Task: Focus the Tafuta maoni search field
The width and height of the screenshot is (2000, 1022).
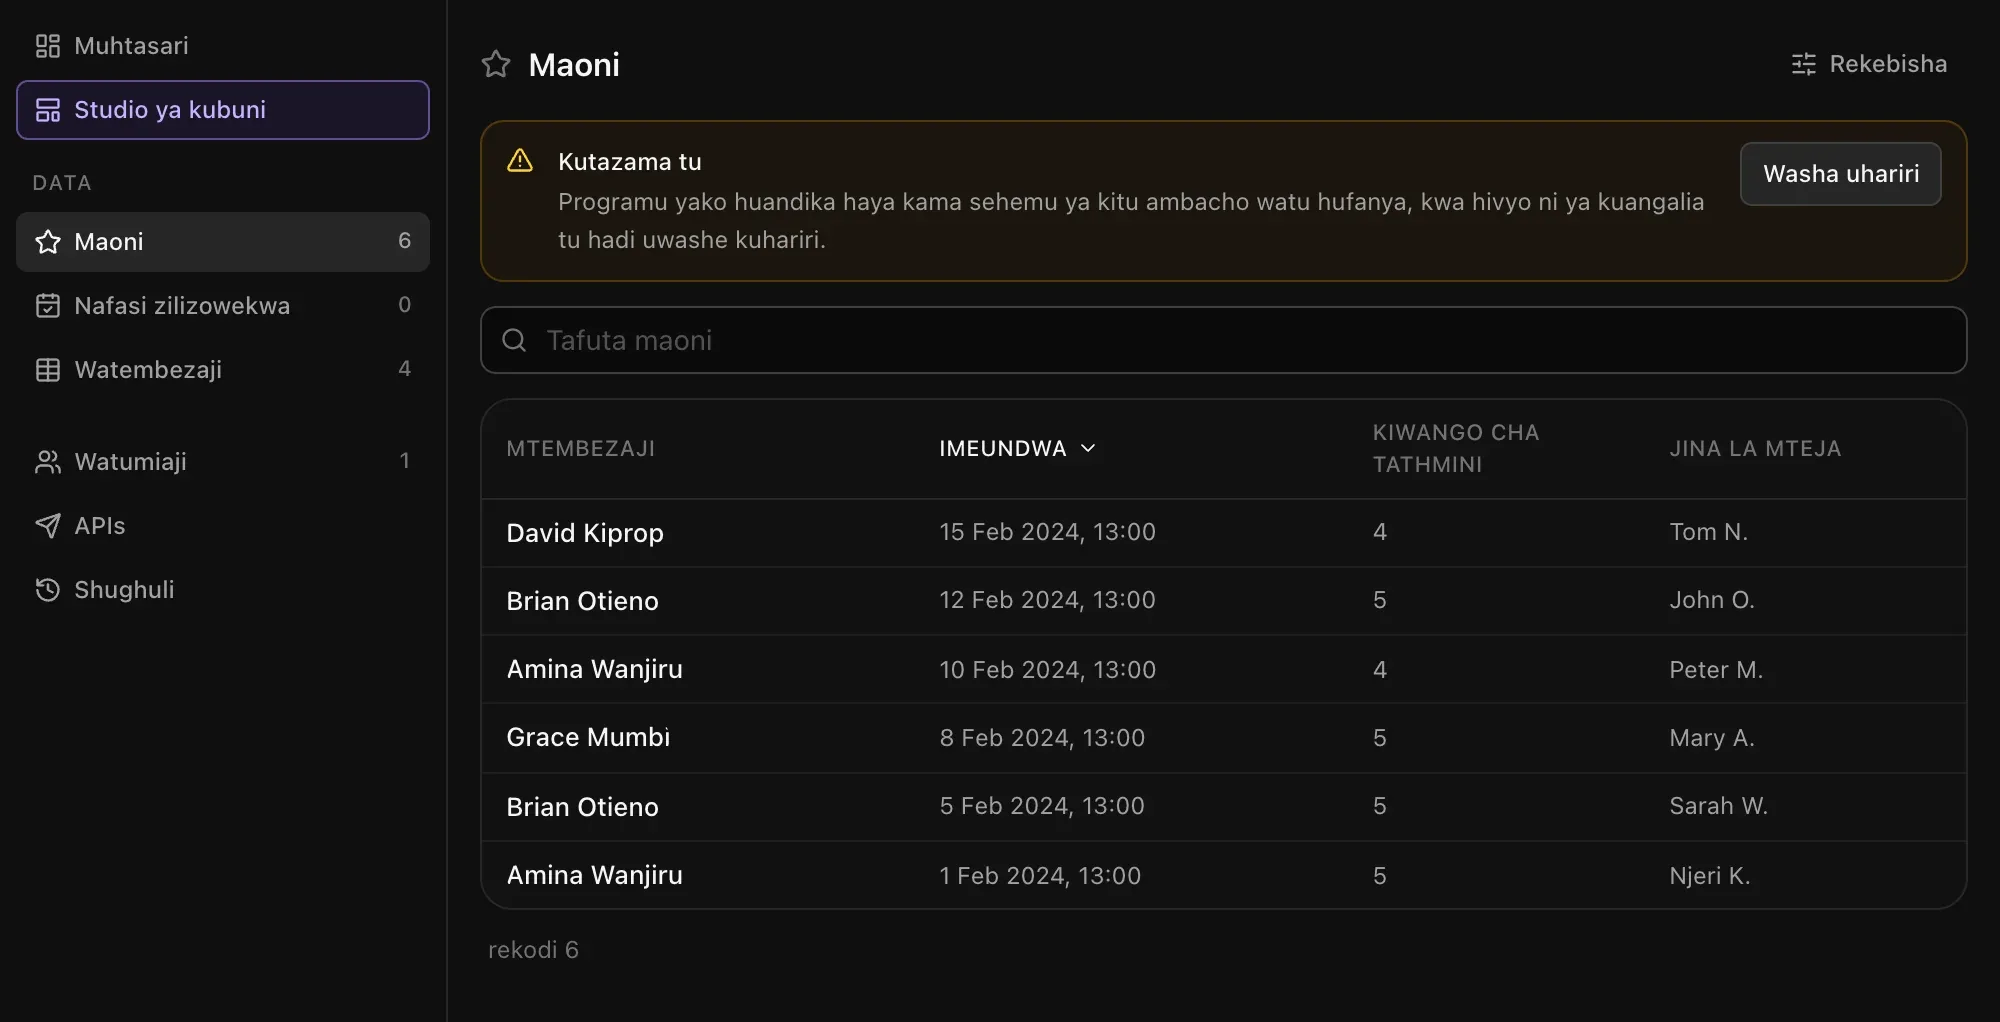Action: click(1223, 340)
